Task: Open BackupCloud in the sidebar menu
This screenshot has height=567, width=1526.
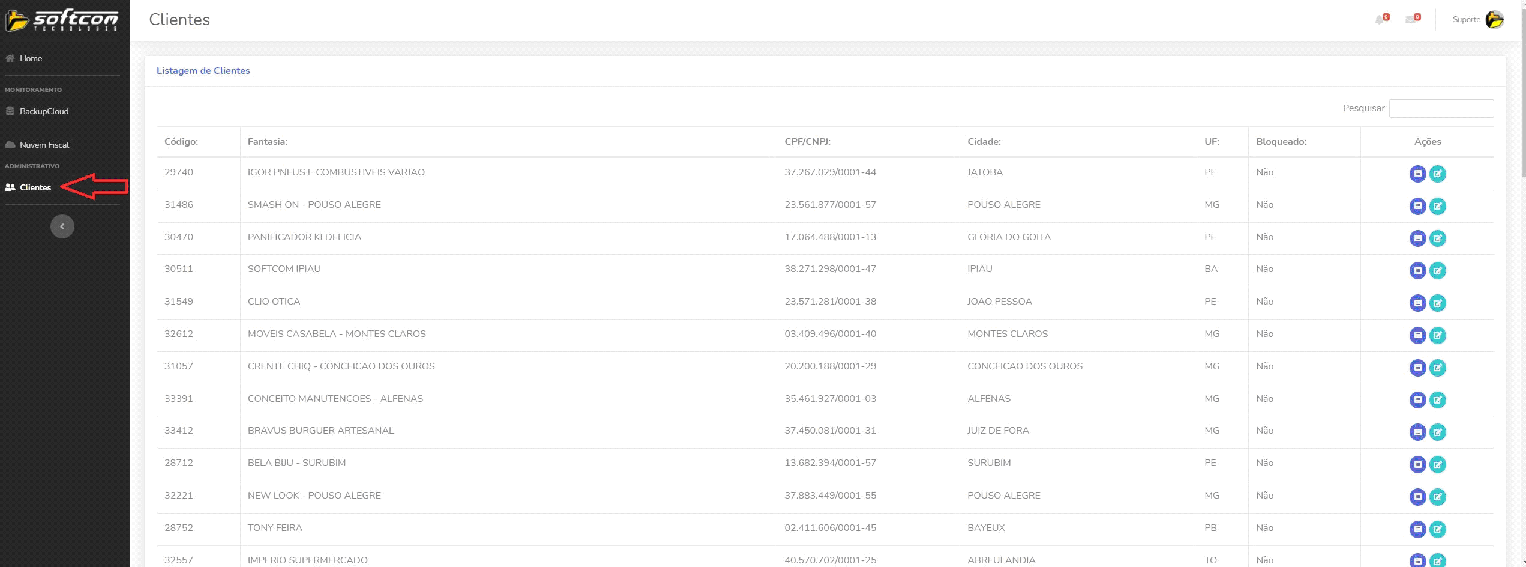Action: tap(43, 111)
